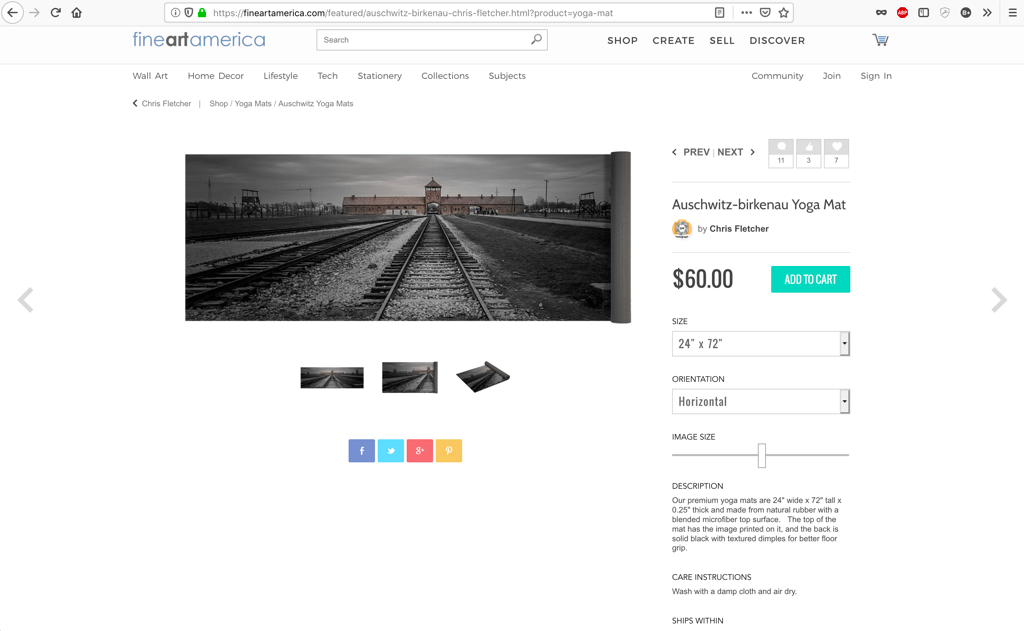The width and height of the screenshot is (1024, 631).
Task: Share product on Twitter
Action: pyautogui.click(x=391, y=451)
